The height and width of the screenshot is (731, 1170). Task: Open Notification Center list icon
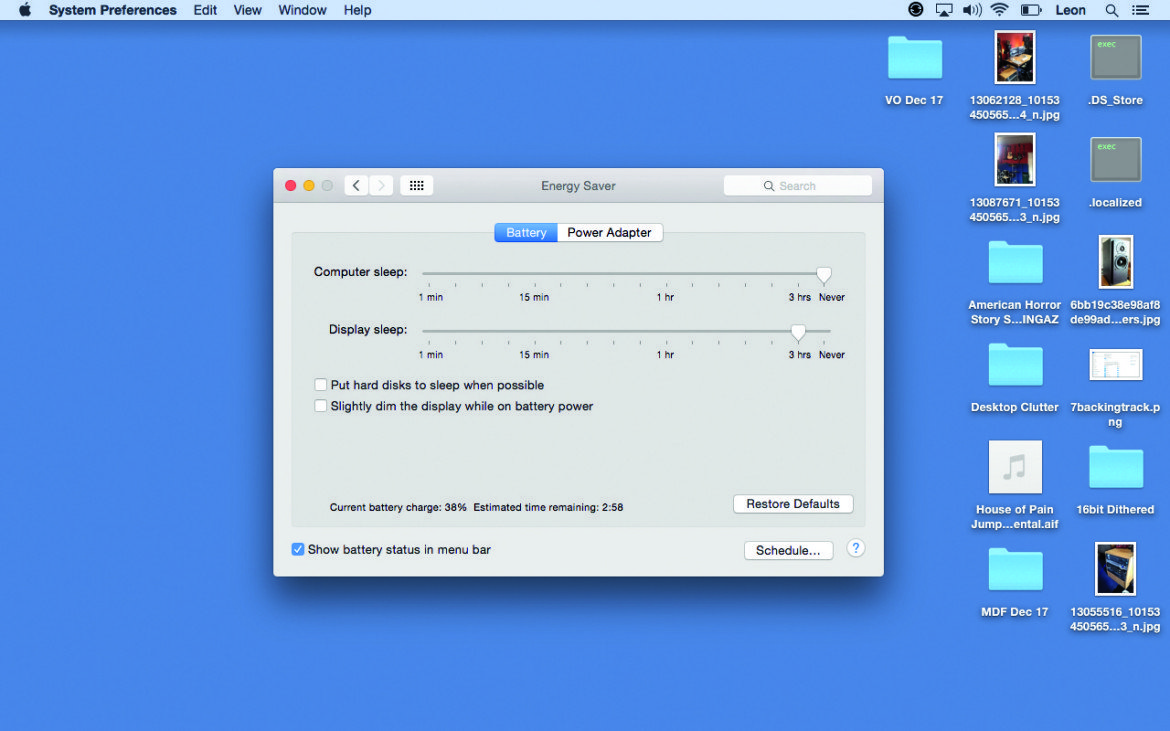[x=1140, y=10]
